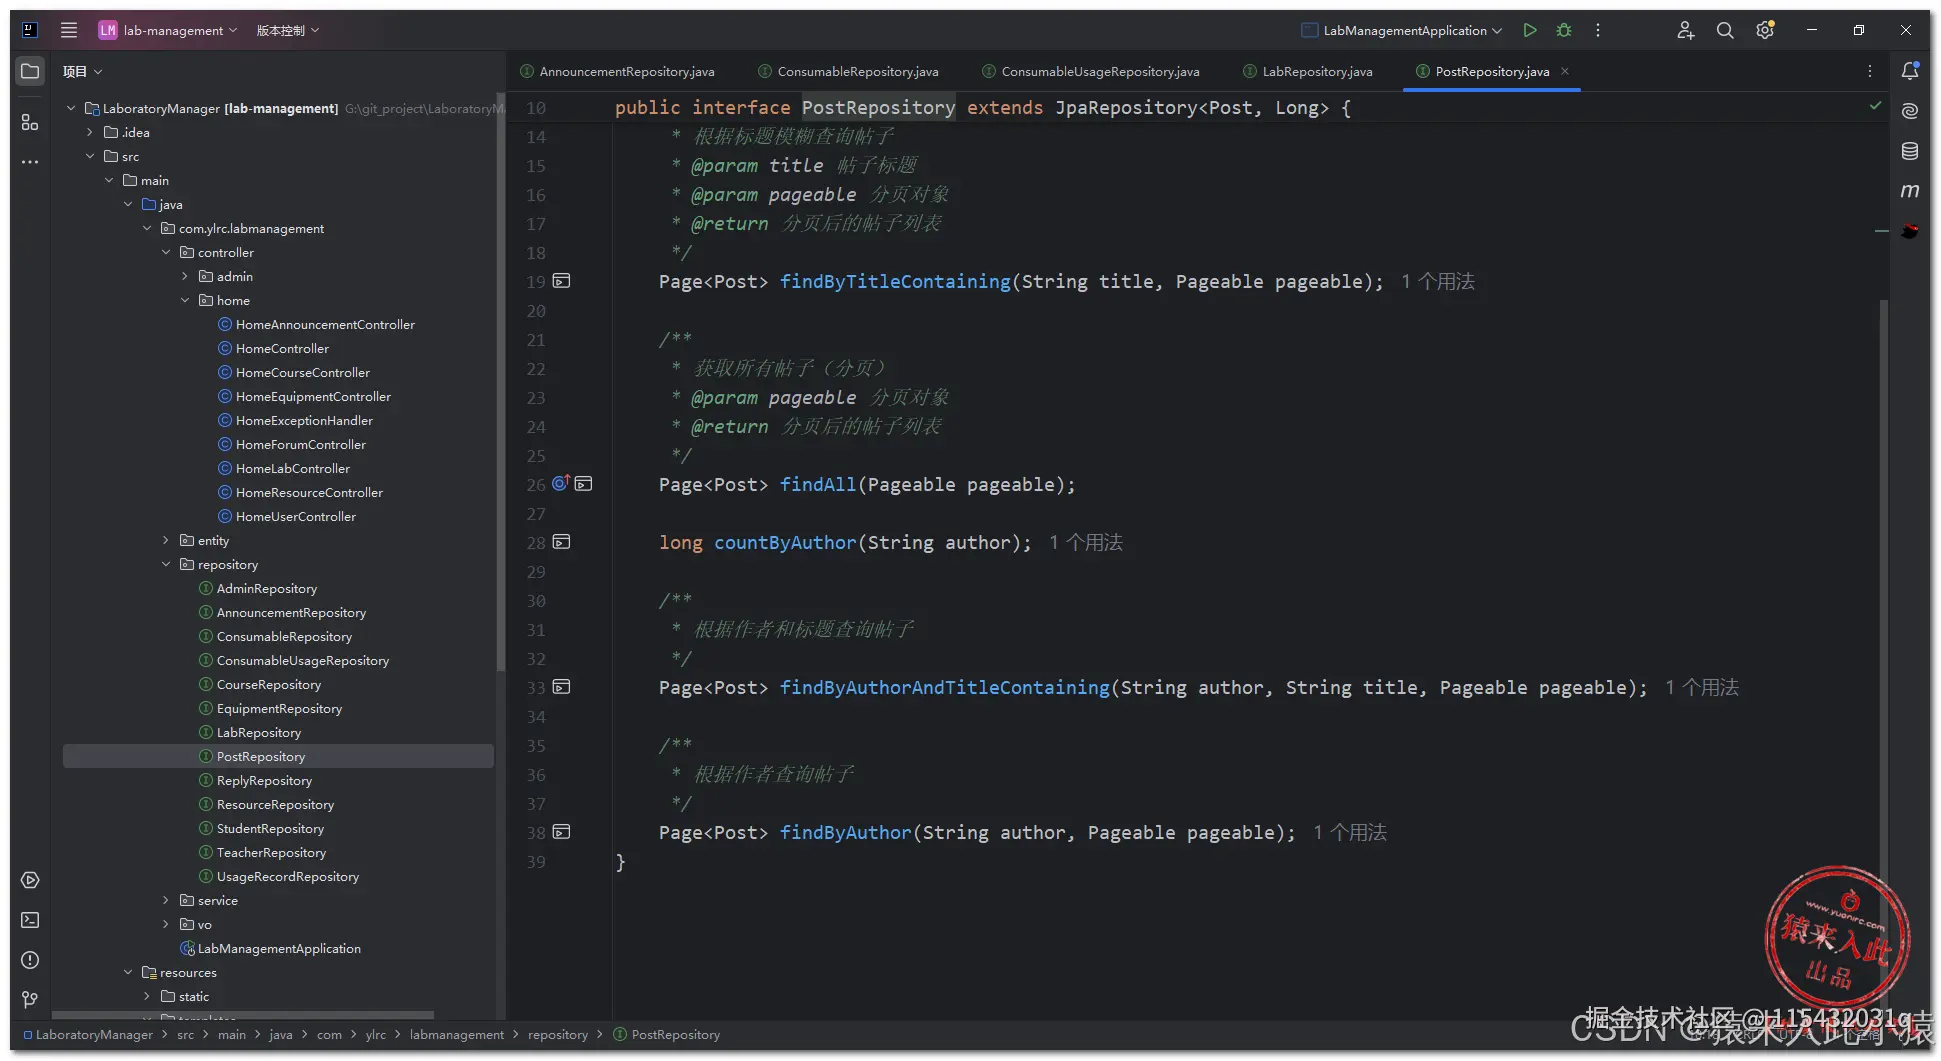Run LabManagementApplication with the green play icon
This screenshot has width=1941, height=1061.
point(1529,30)
